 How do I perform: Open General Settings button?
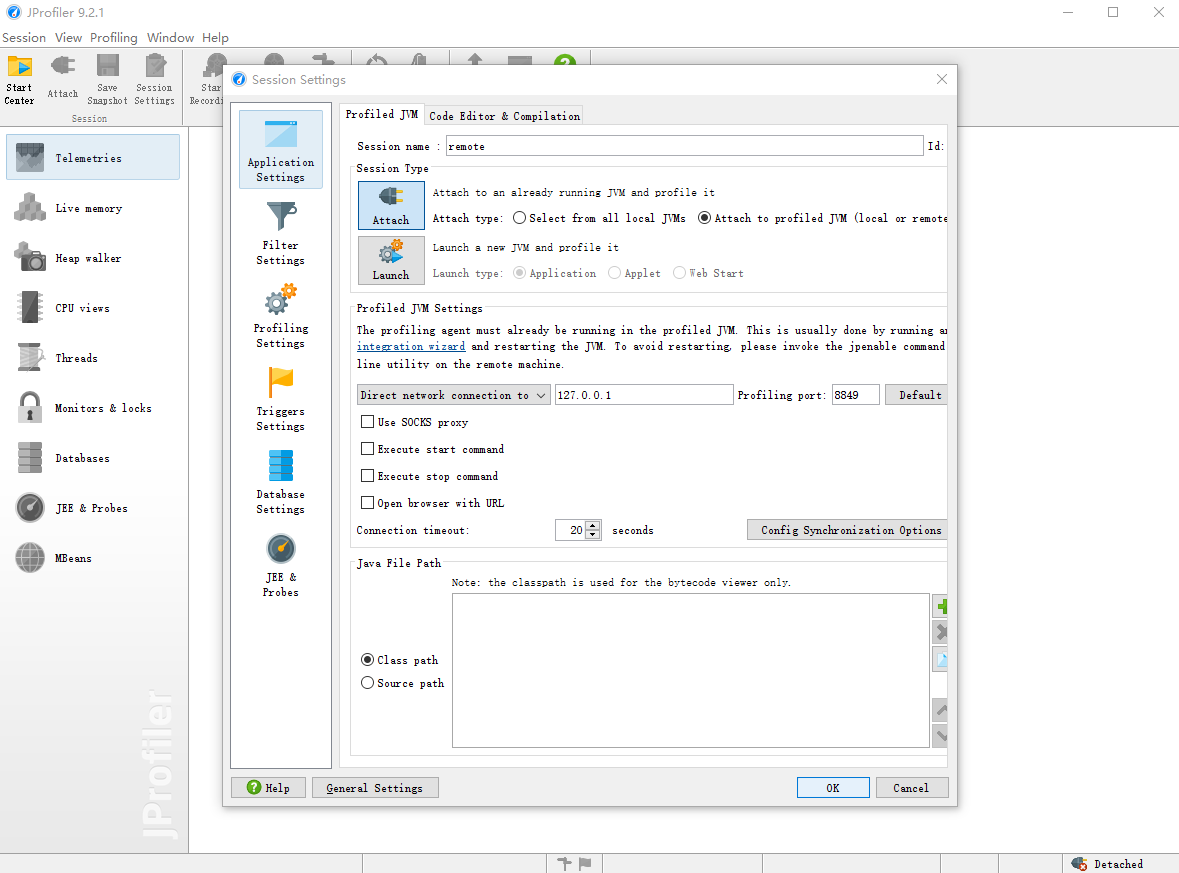pos(374,787)
